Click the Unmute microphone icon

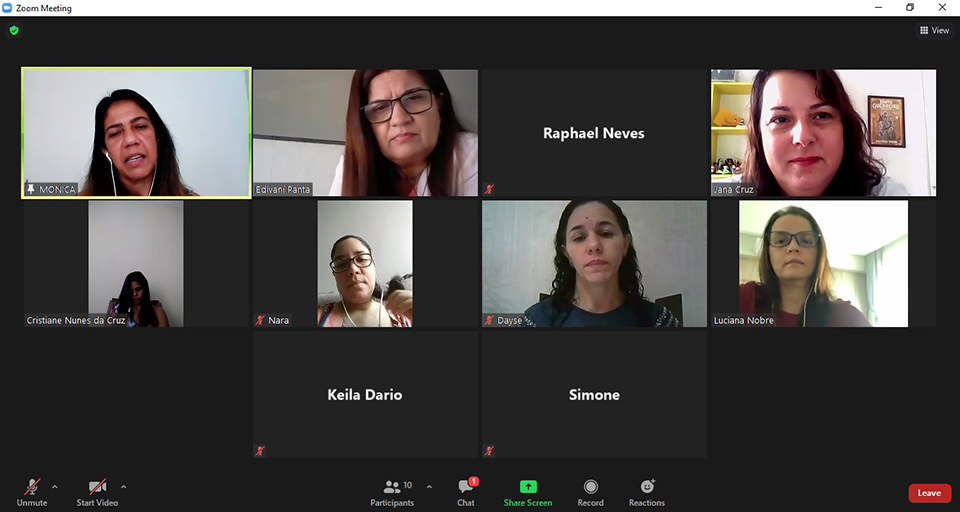32,487
